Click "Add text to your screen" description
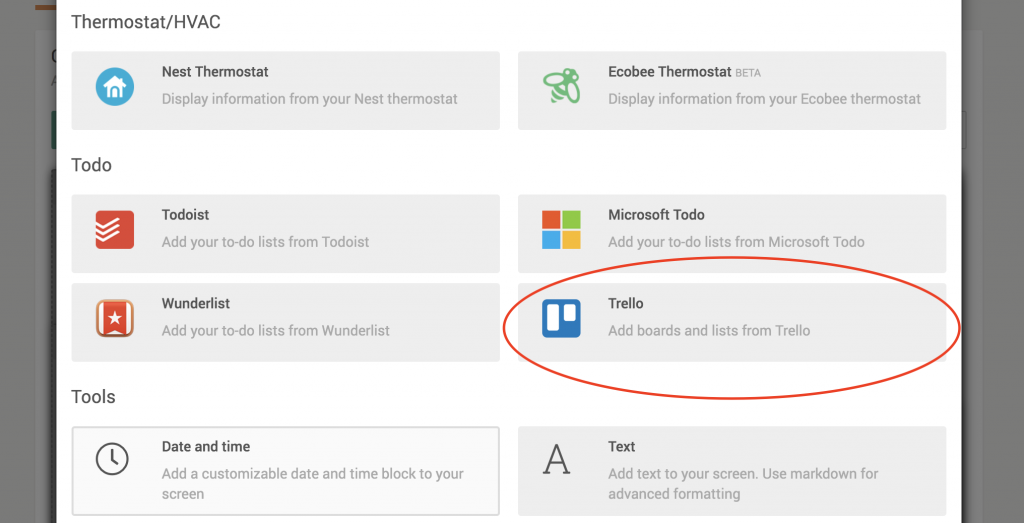1024x523 pixels. coord(743,484)
